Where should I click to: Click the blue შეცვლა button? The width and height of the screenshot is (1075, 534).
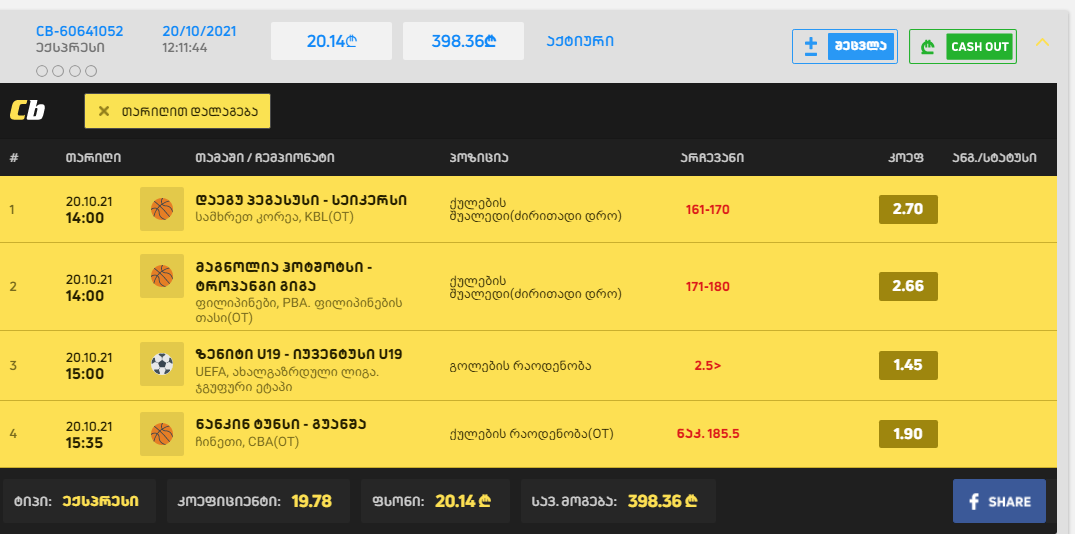point(845,47)
